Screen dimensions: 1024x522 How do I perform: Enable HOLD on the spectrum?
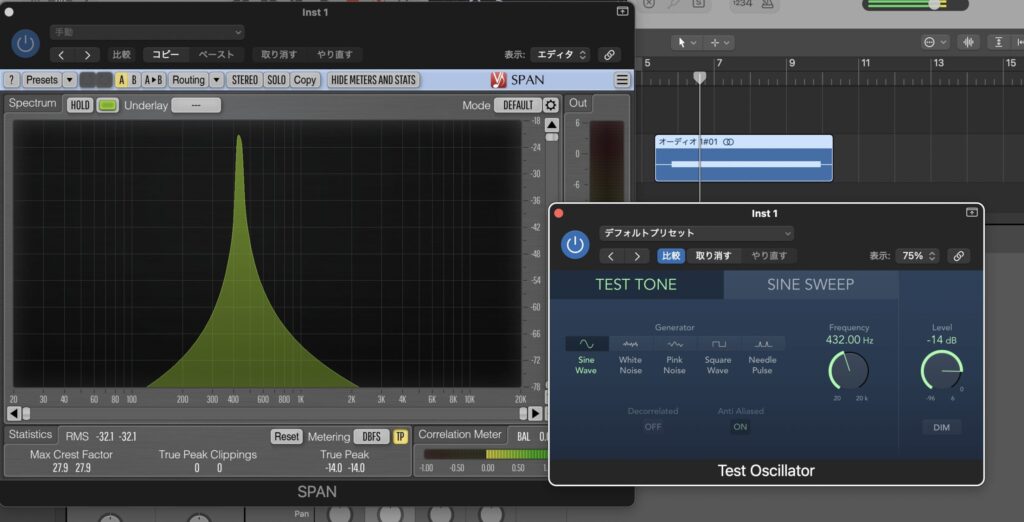pyautogui.click(x=80, y=105)
